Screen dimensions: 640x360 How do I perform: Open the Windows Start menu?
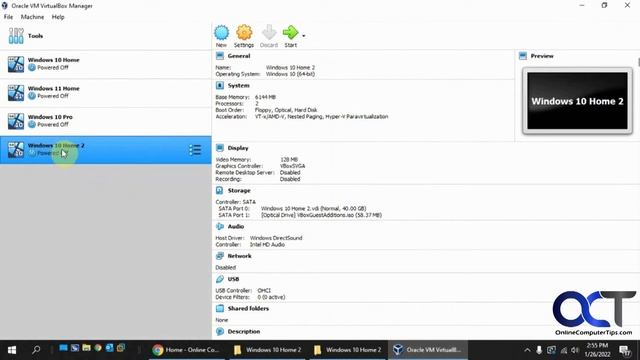12,350
